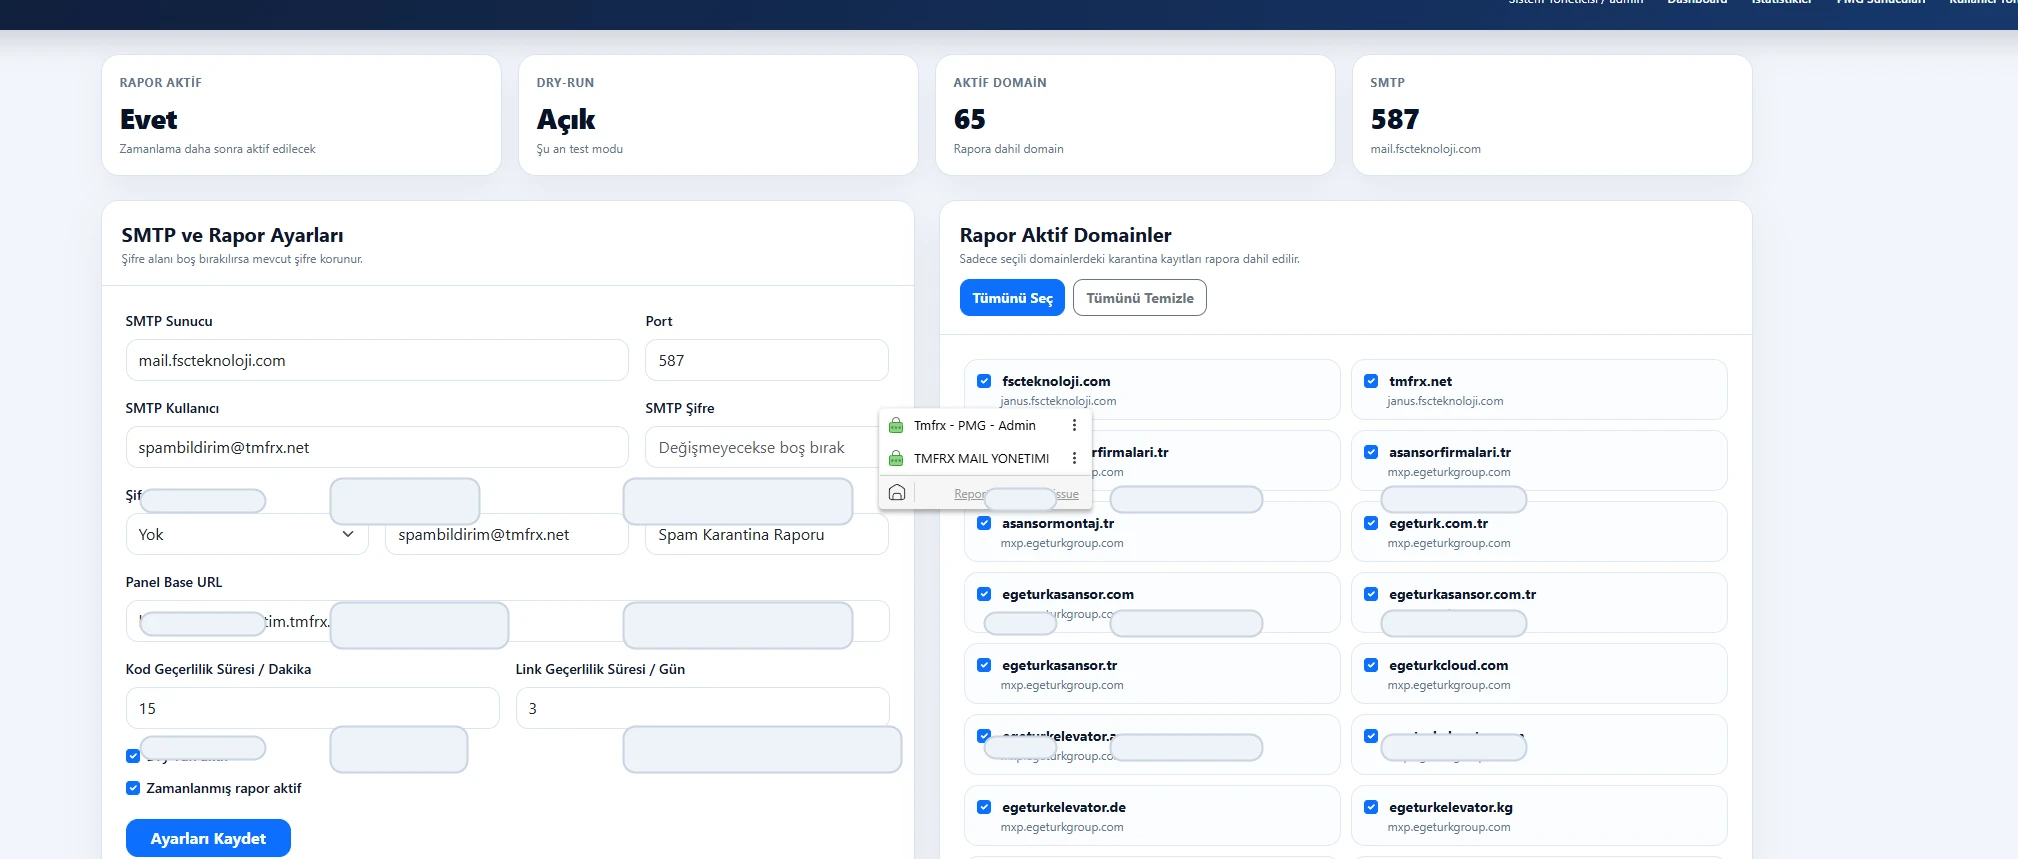Toggle the egeturkelevator.kg domain checkbox
Image resolution: width=2018 pixels, height=859 pixels.
1371,807
